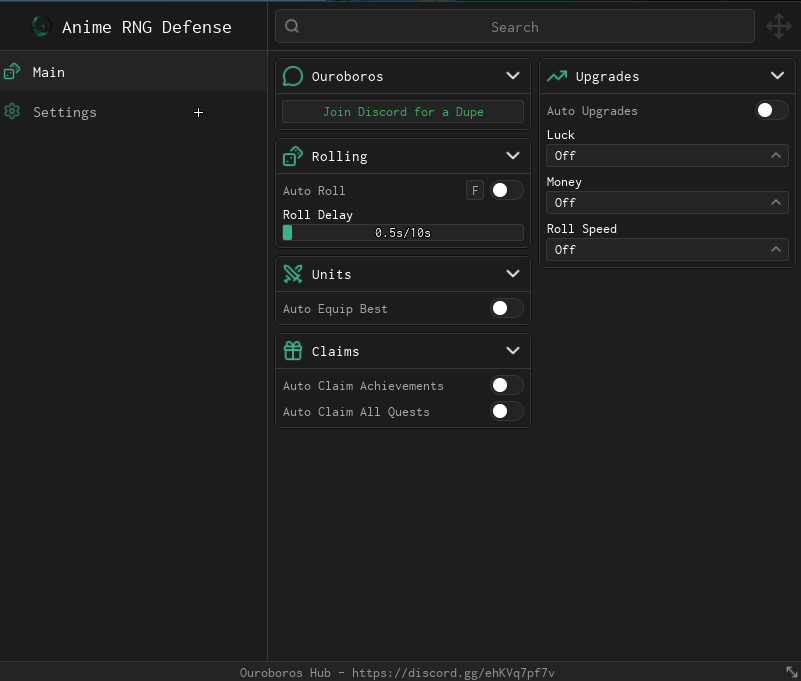Focus the Search input field

click(515, 27)
